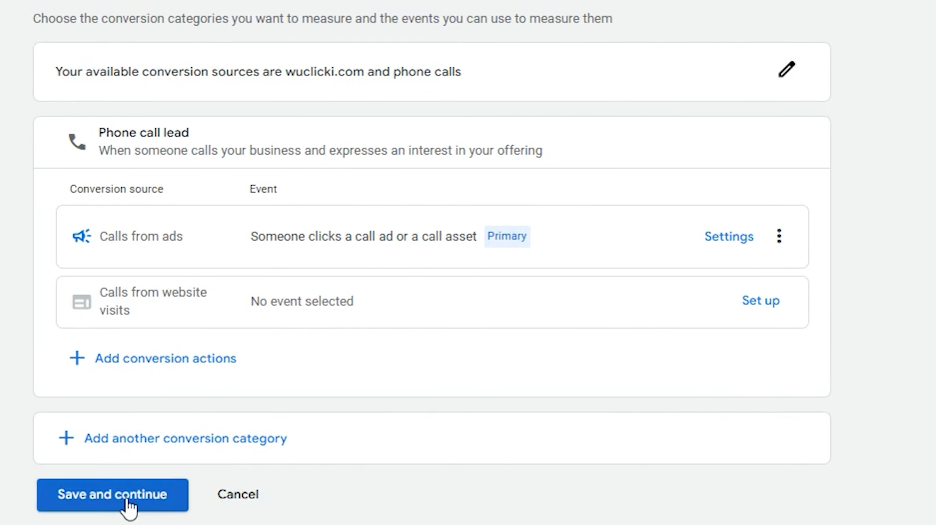Click the plus icon beside Add another conversion category
936x525 pixels.
66,438
